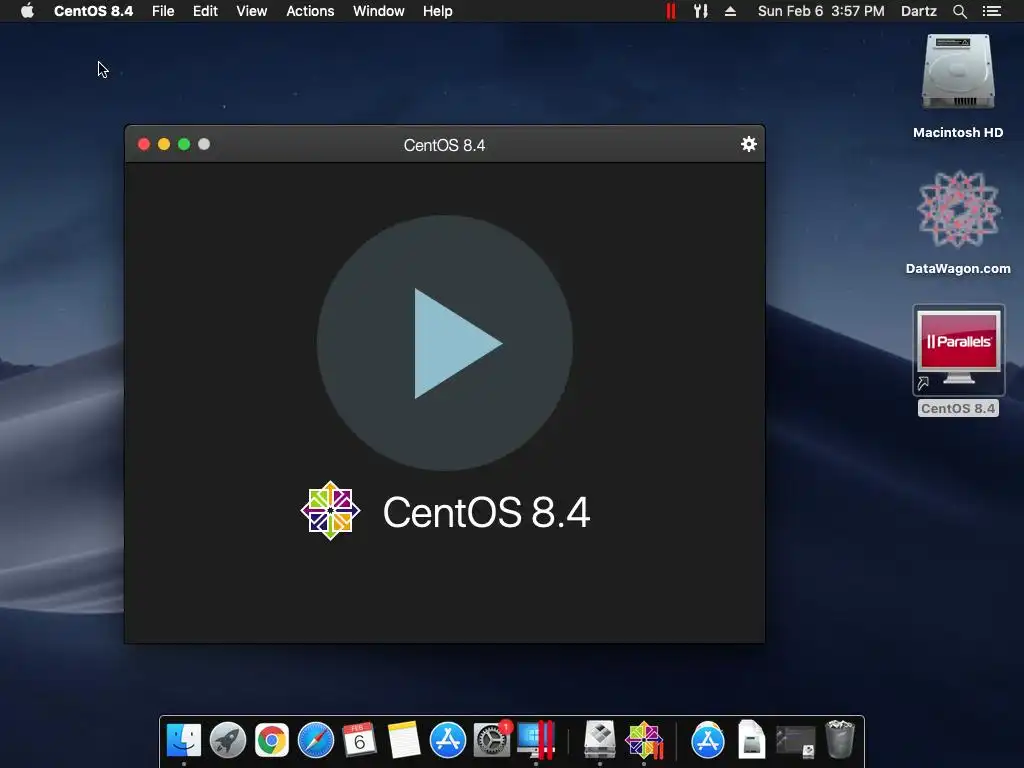Viewport: 1024px width, 768px height.
Task: Click the CentOS logo in VM window
Action: [330, 511]
